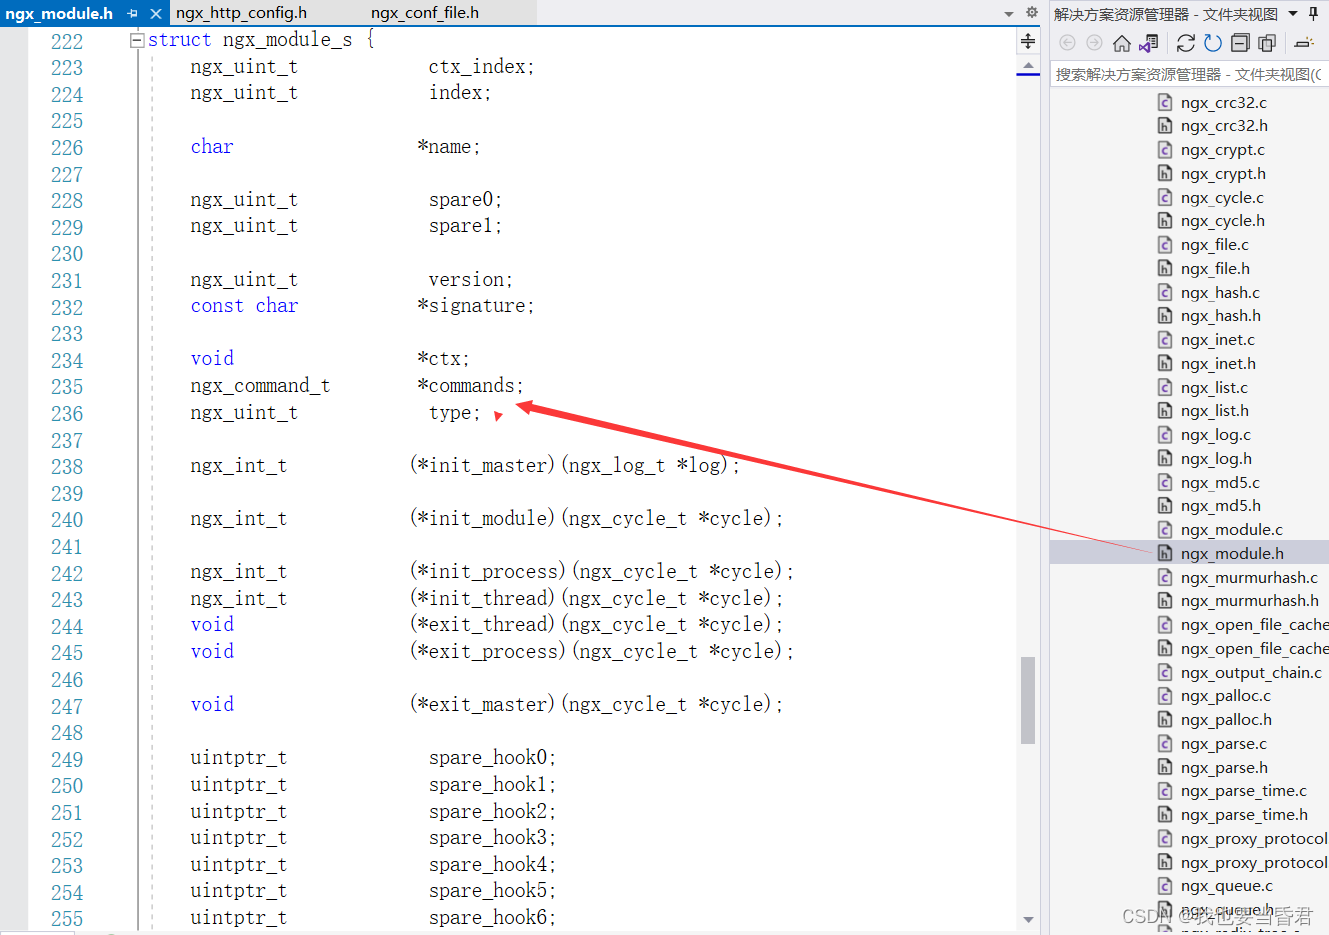Open ngx_inet.h from the tree
The height and width of the screenshot is (935, 1329).
coord(1218,364)
